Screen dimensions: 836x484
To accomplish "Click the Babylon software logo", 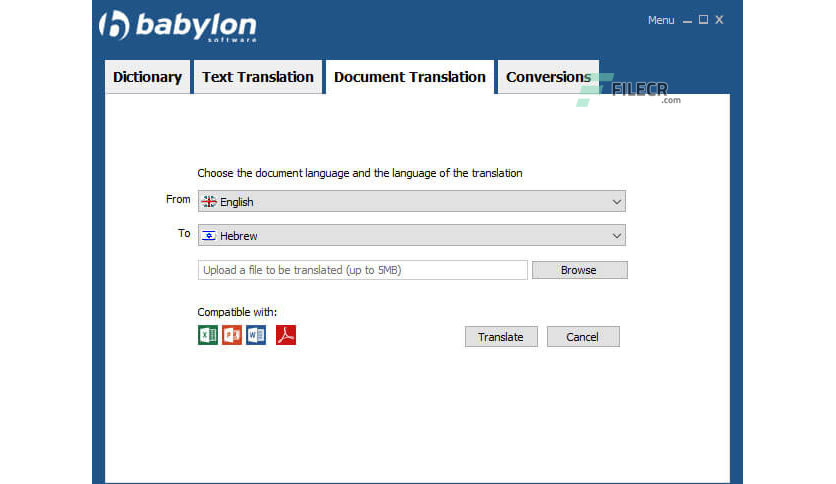I will pos(178,26).
